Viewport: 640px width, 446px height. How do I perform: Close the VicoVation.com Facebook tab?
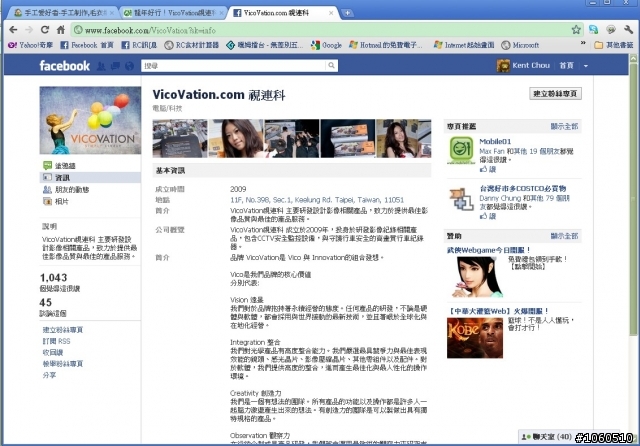point(331,13)
